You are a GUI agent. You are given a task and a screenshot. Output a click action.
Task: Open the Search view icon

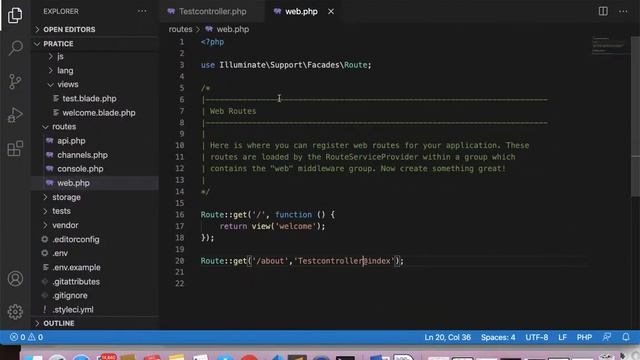15,48
